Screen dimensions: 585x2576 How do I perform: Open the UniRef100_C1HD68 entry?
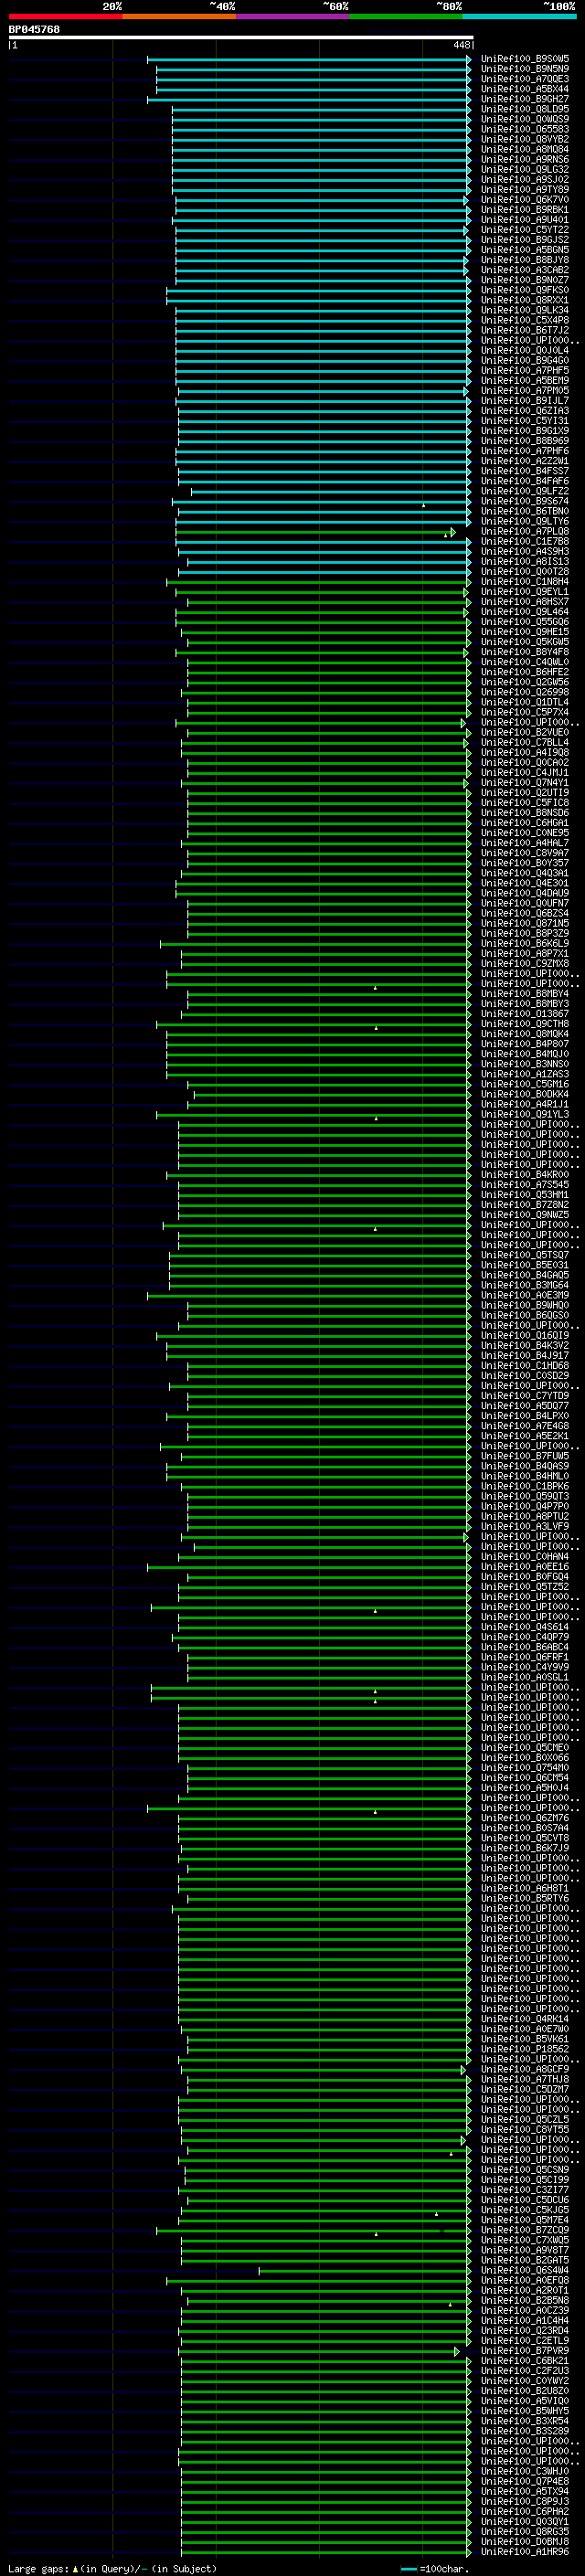(x=524, y=1365)
